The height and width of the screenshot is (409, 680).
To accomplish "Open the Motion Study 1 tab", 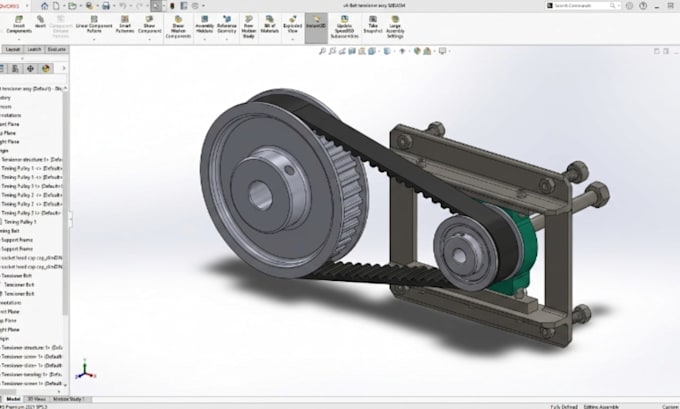I will click(69, 399).
